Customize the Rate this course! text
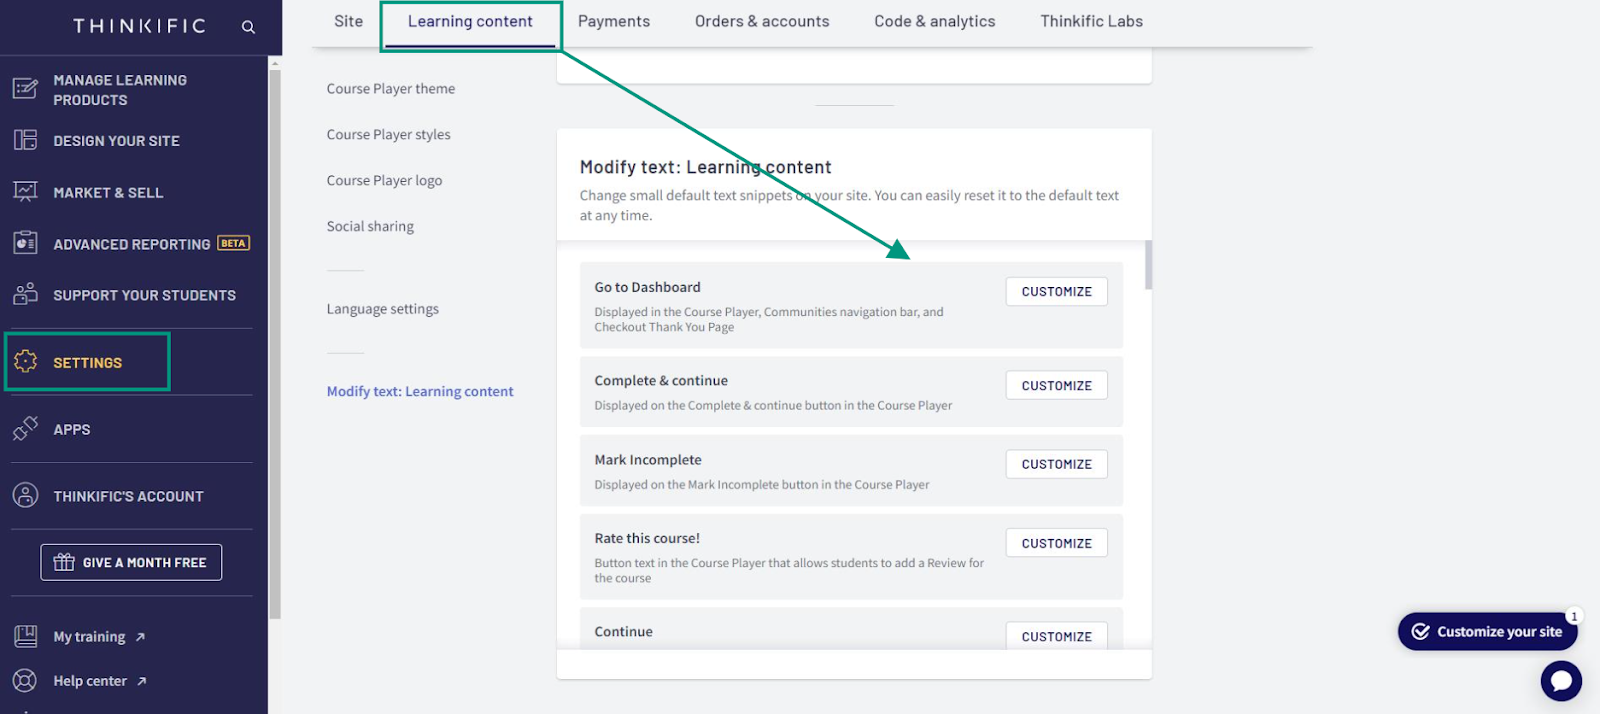The height and width of the screenshot is (714, 1600). (1056, 543)
